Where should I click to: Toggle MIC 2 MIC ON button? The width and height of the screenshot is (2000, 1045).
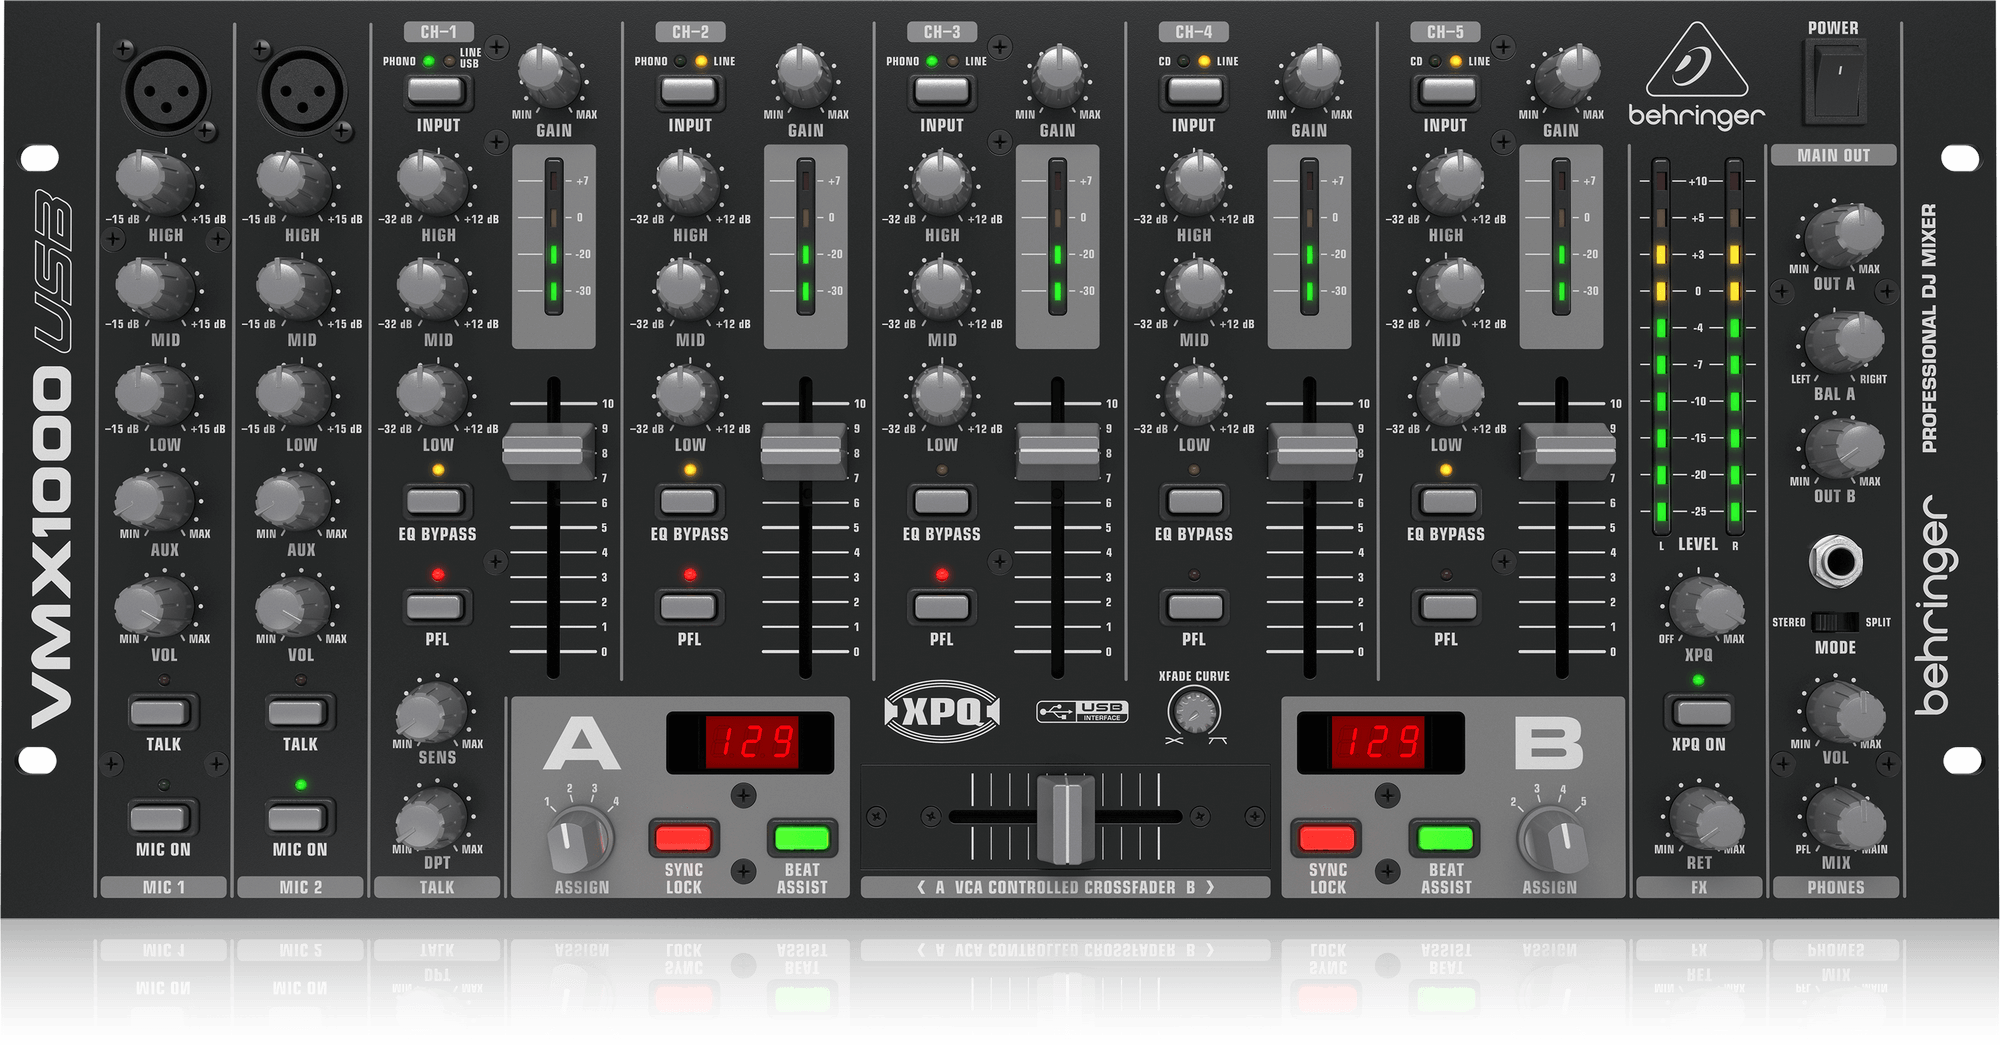[300, 818]
